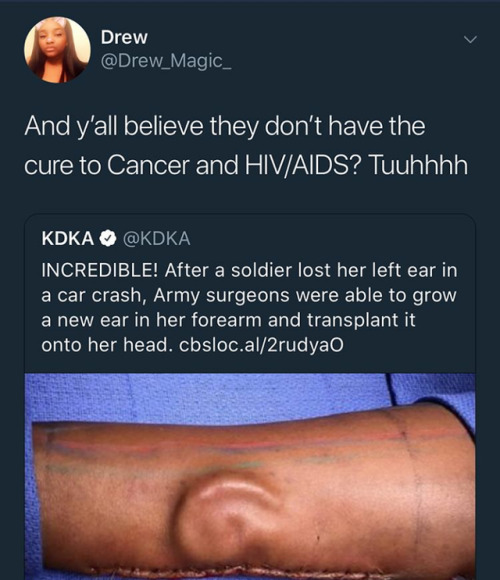The image size is (500, 580).
Task: Follow the cbsloc.al/2rudyaO link
Action: (261, 345)
